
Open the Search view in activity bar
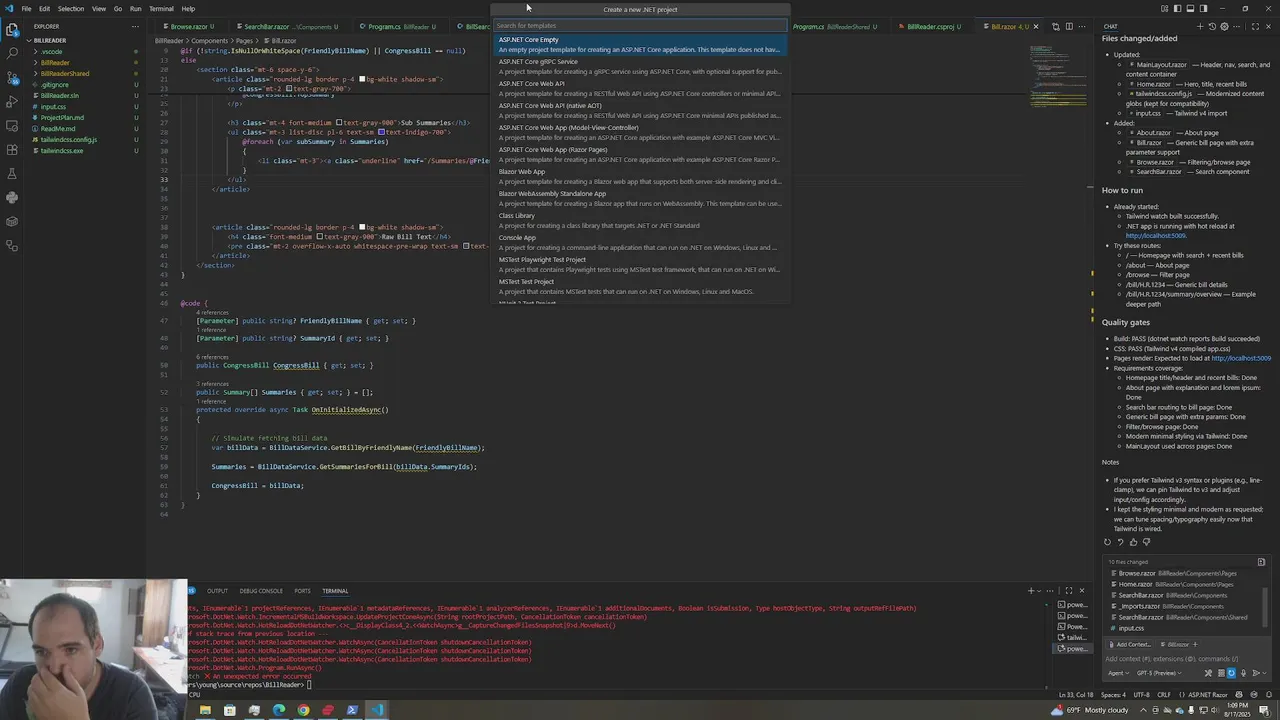point(12,53)
